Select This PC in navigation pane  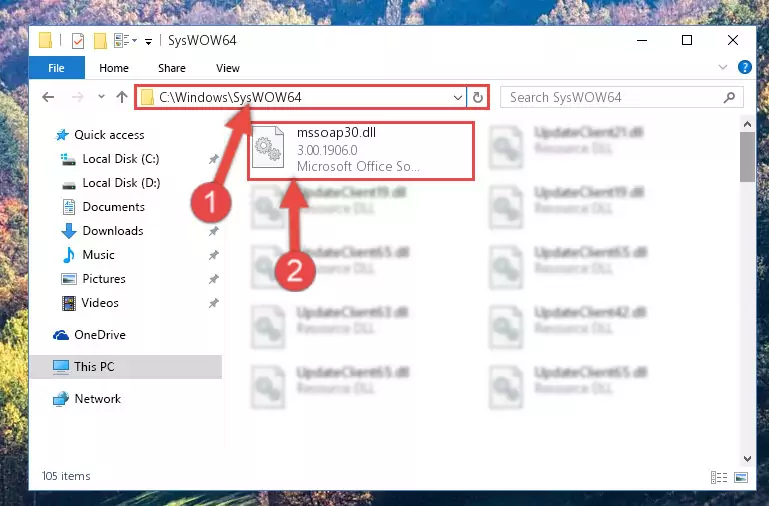126,367
